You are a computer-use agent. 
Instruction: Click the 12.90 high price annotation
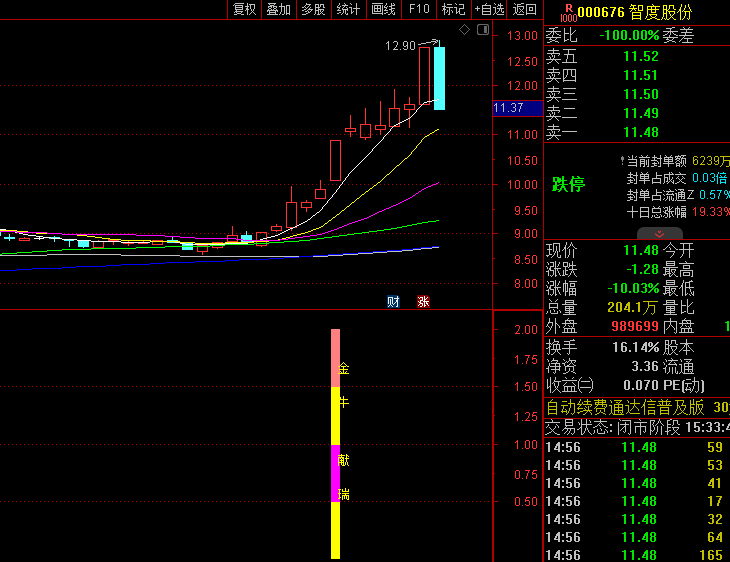pos(400,46)
